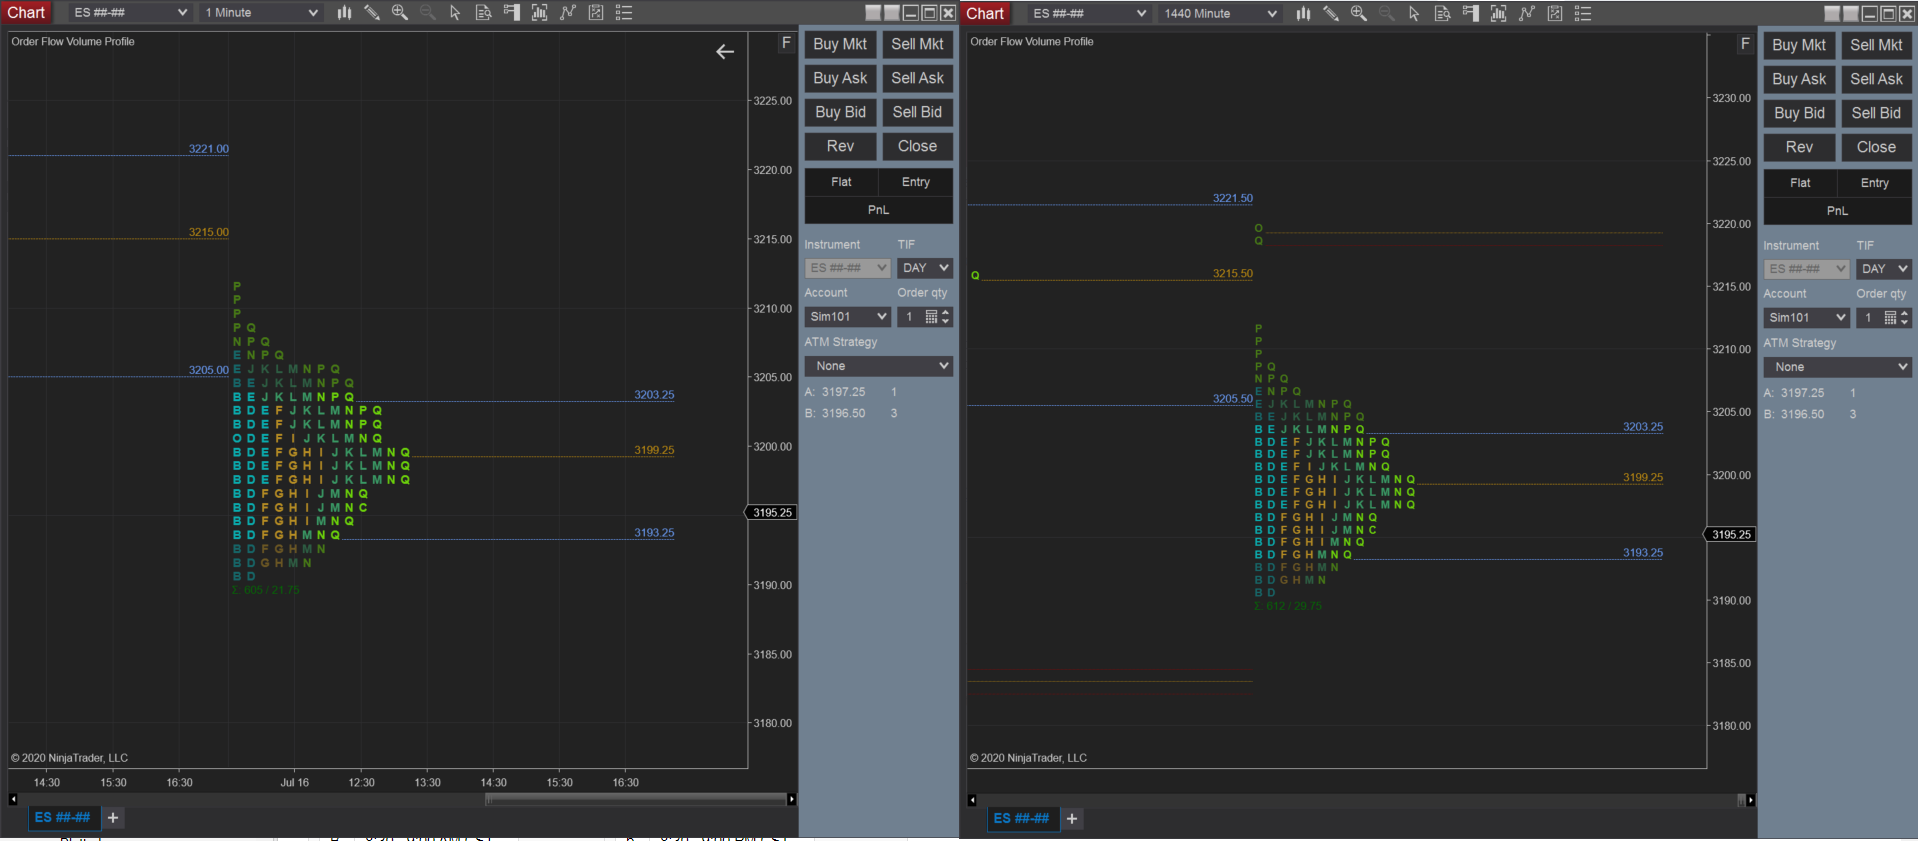
Task: Show the data box in 1440 Minute chart
Action: [1442, 13]
